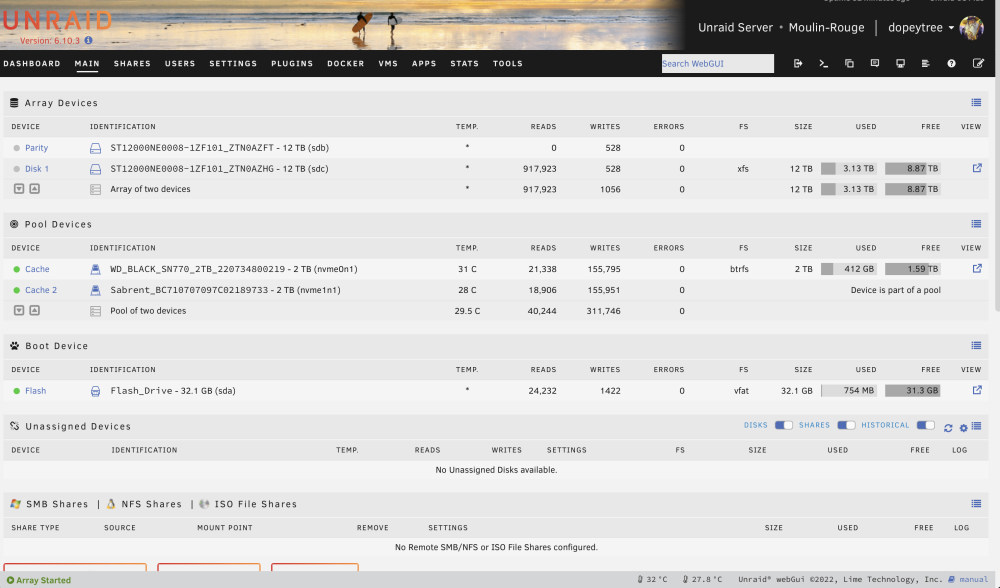Viewport: 1000px width, 588px height.
Task: Click the Boot Device list view icon
Action: [x=976, y=346]
